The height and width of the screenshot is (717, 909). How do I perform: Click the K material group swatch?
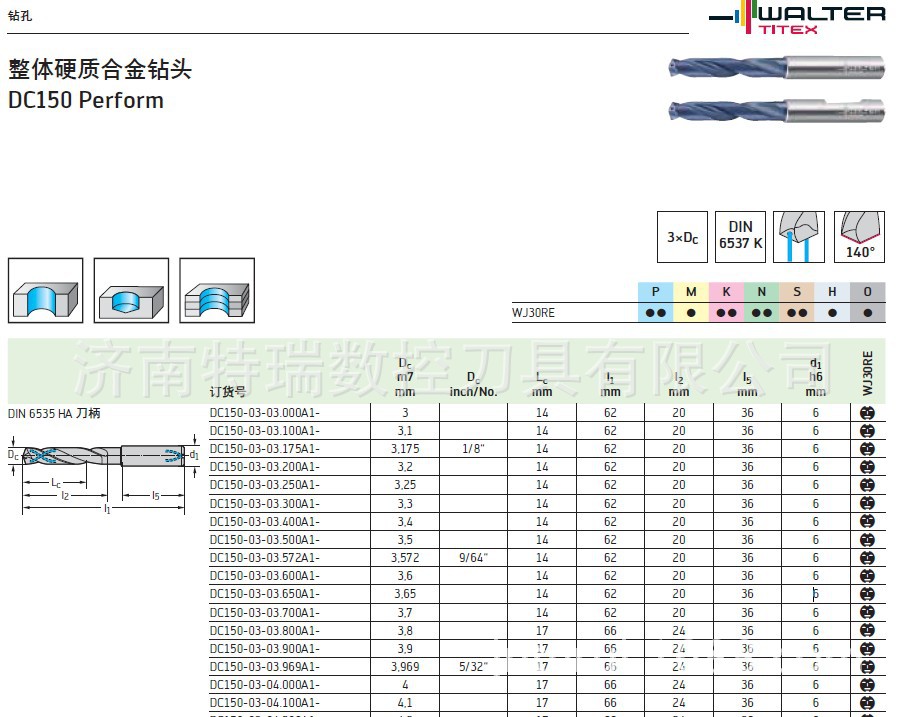click(726, 292)
